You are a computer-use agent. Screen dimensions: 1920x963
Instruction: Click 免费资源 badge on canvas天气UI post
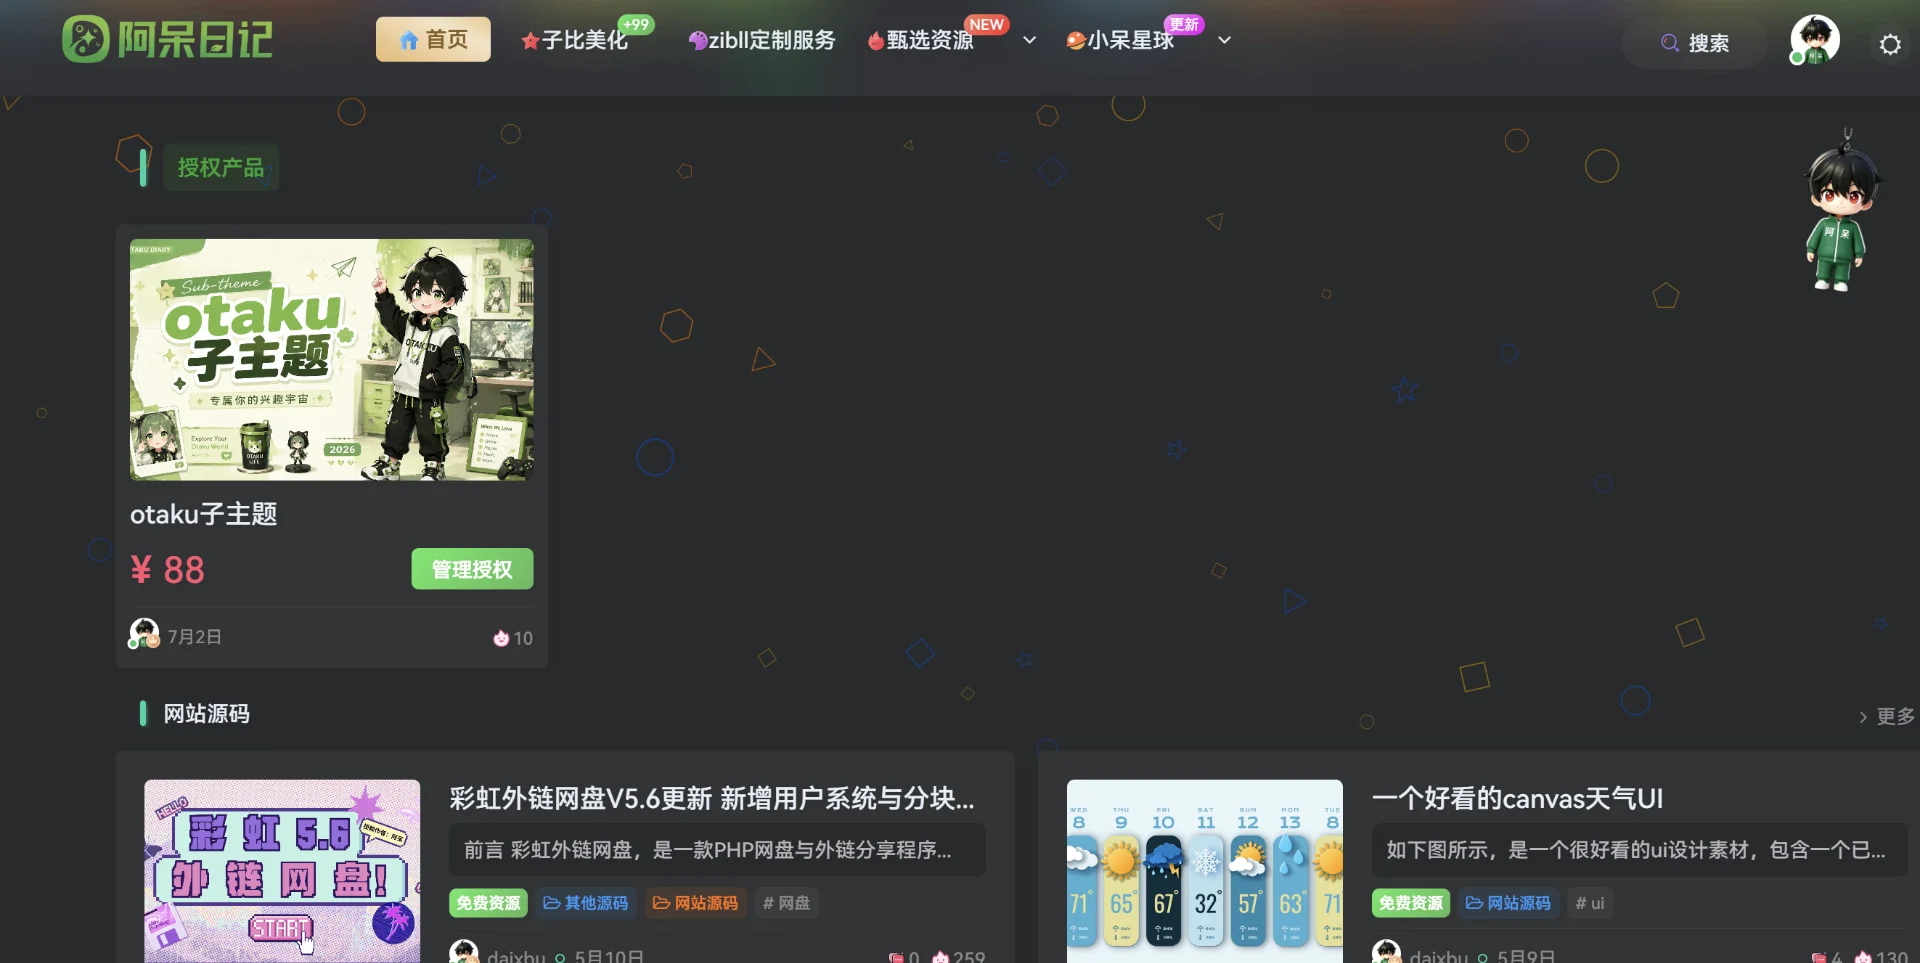point(1411,903)
